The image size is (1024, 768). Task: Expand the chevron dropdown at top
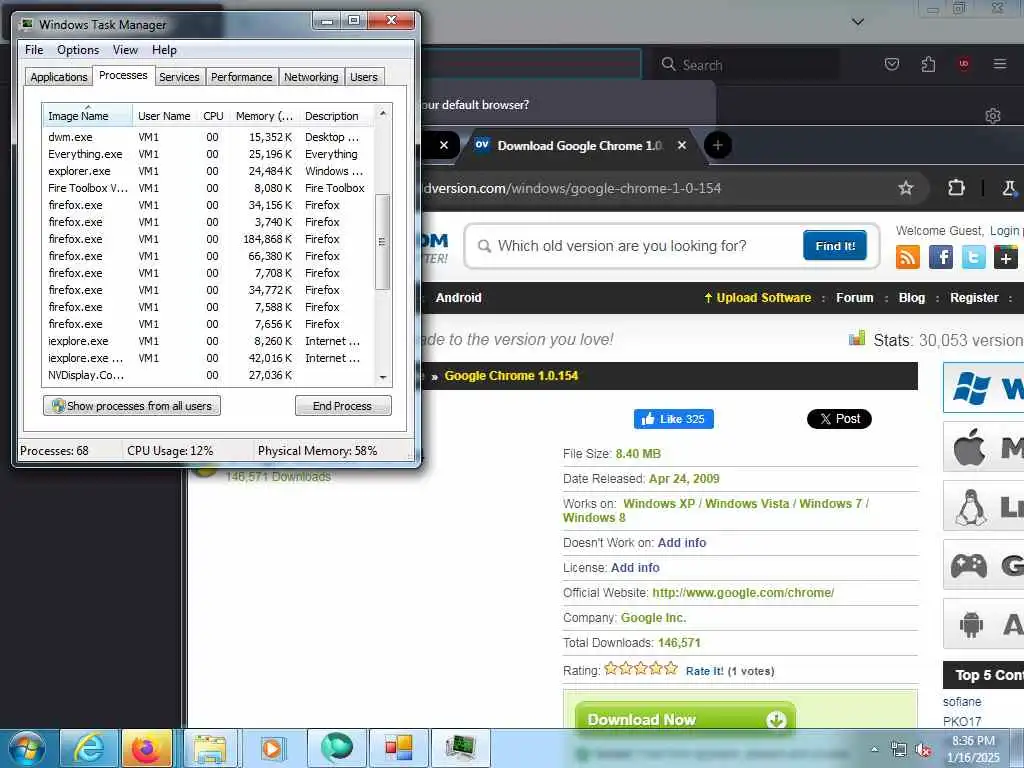(x=858, y=22)
